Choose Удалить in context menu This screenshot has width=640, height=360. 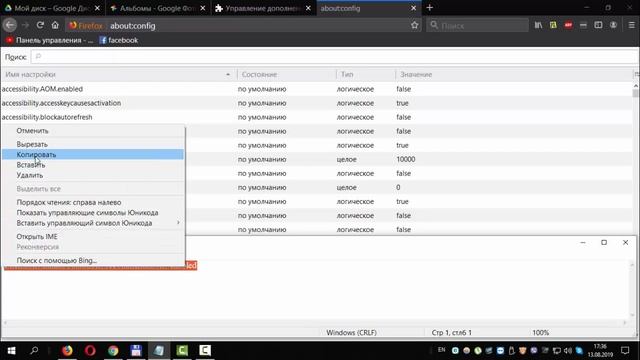click(93, 175)
